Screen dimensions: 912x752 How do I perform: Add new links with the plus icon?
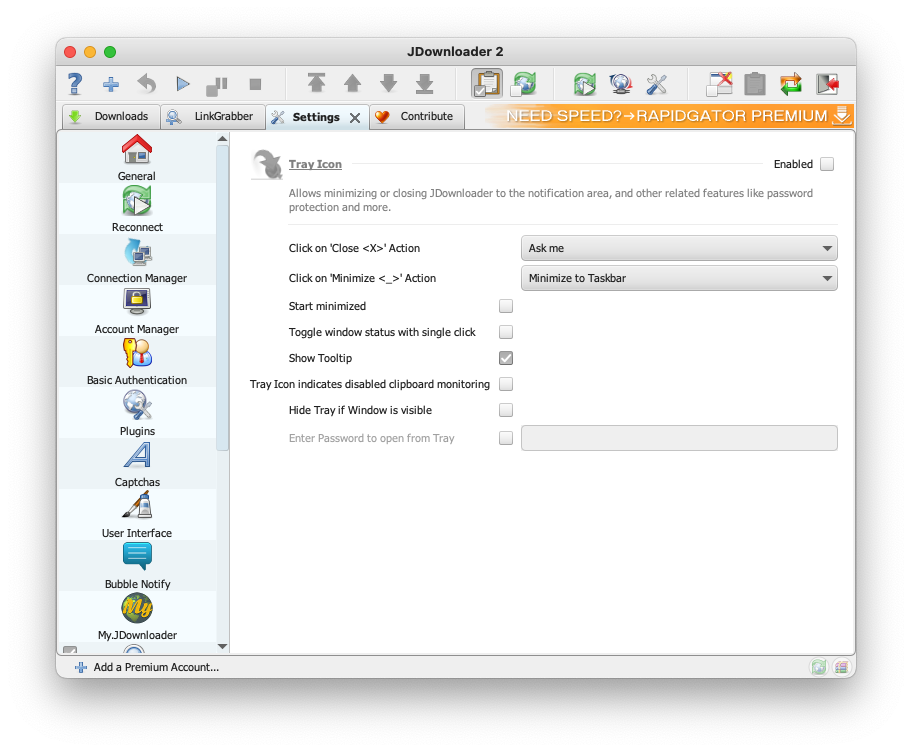pos(111,84)
